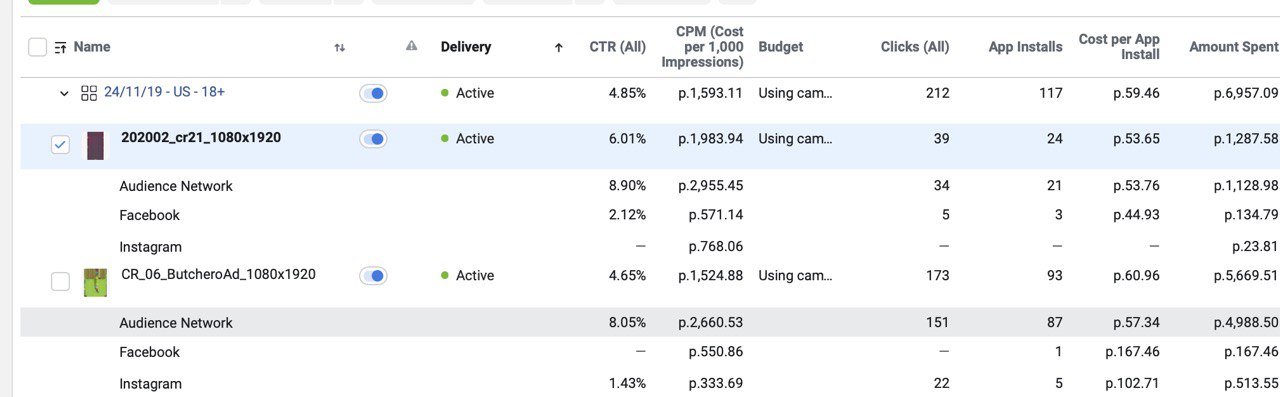Uncheck the 202002_cr21_1080x1920 row checkbox
1280x397 pixels.
pos(60,145)
